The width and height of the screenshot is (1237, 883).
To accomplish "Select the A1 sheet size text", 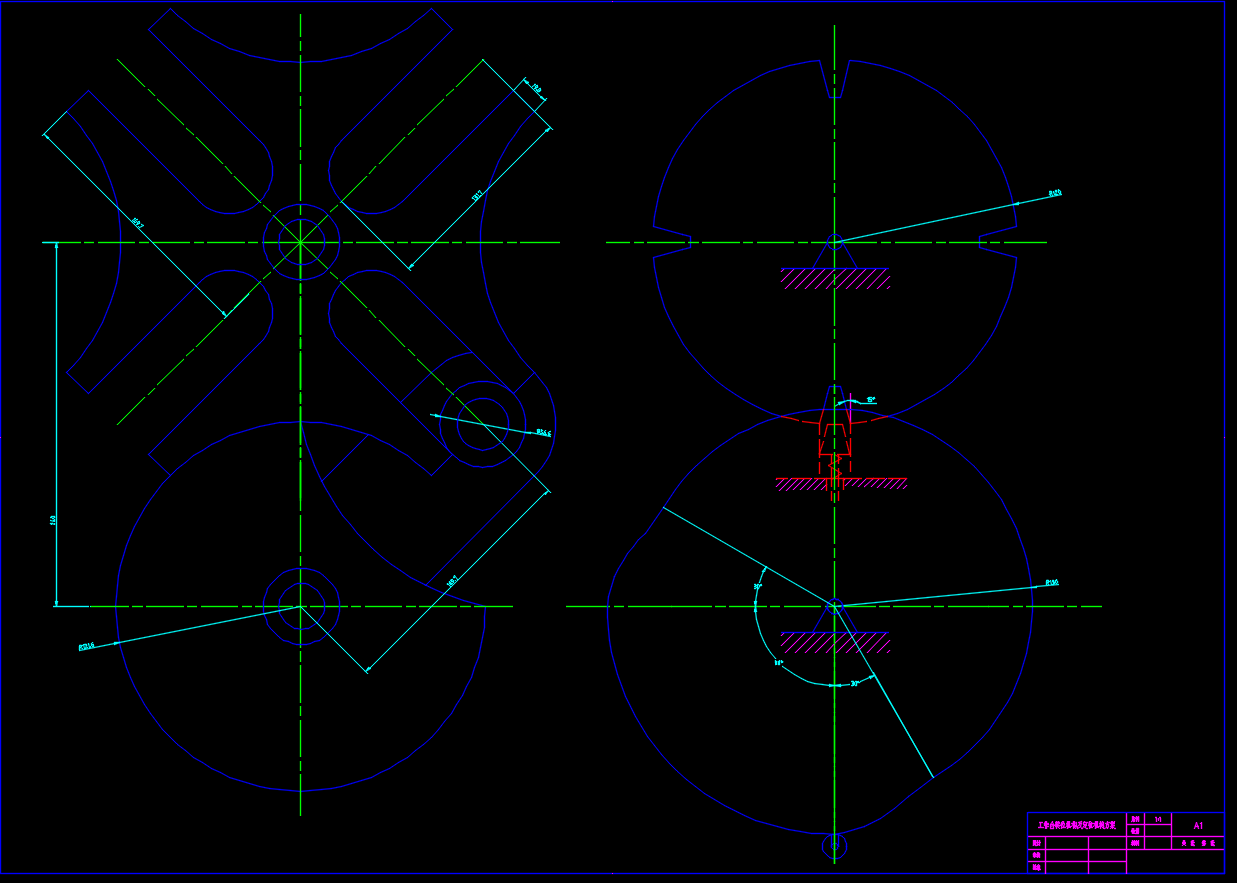I will [x=1198, y=826].
